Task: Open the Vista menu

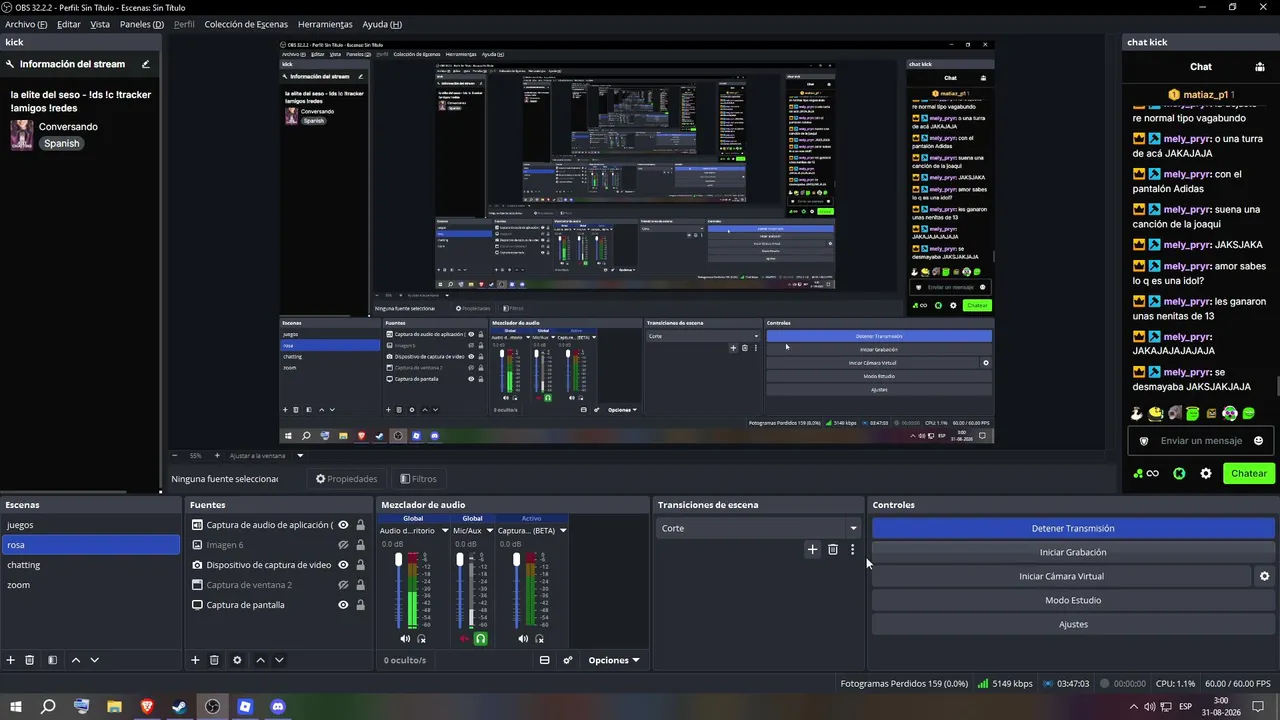Action: coord(100,24)
